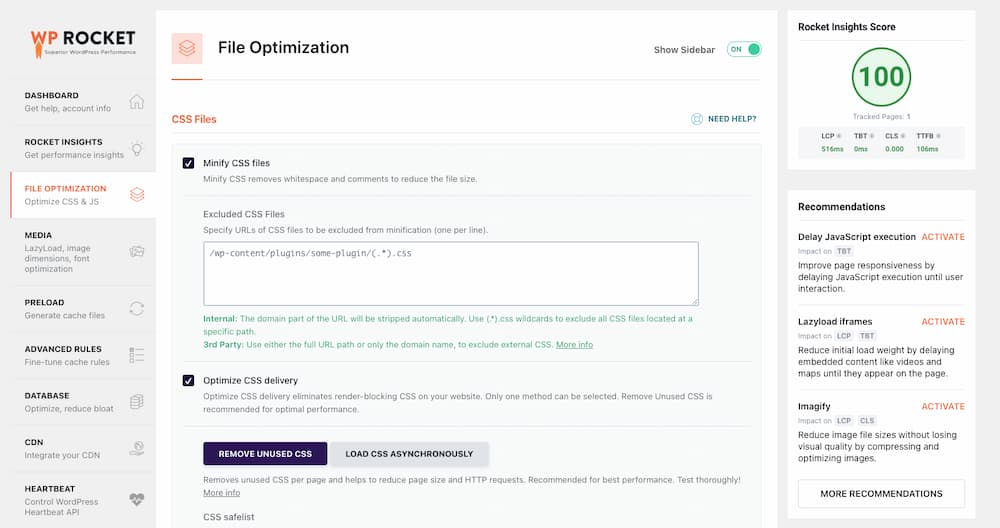The height and width of the screenshot is (528, 1000).
Task: Click the LCP tag under Imagify
Action: click(x=844, y=421)
